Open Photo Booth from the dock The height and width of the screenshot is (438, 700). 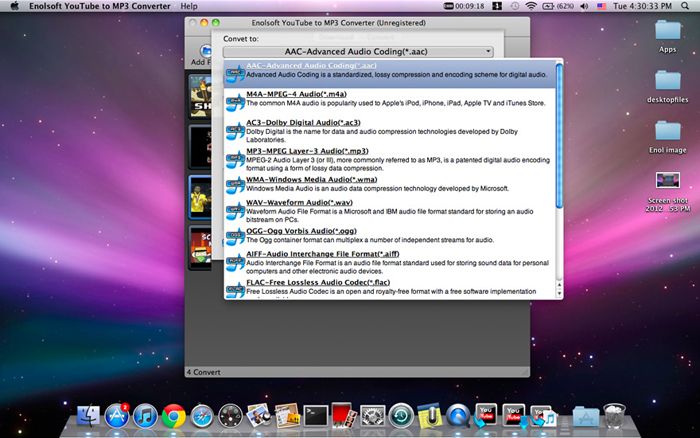344,416
